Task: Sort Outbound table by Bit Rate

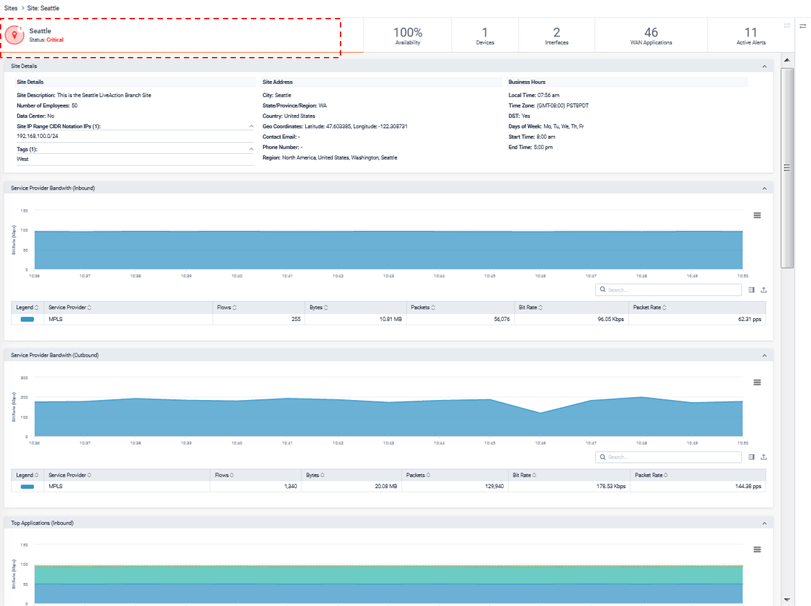Action: [524, 475]
